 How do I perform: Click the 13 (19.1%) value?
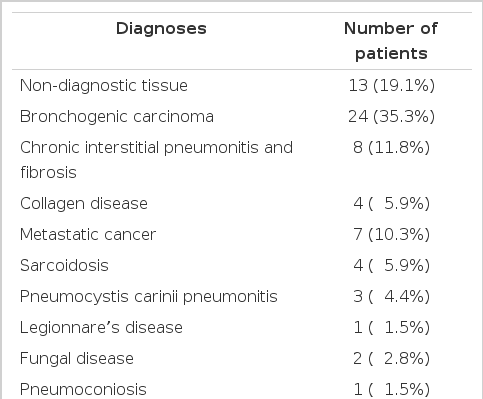click(x=392, y=86)
